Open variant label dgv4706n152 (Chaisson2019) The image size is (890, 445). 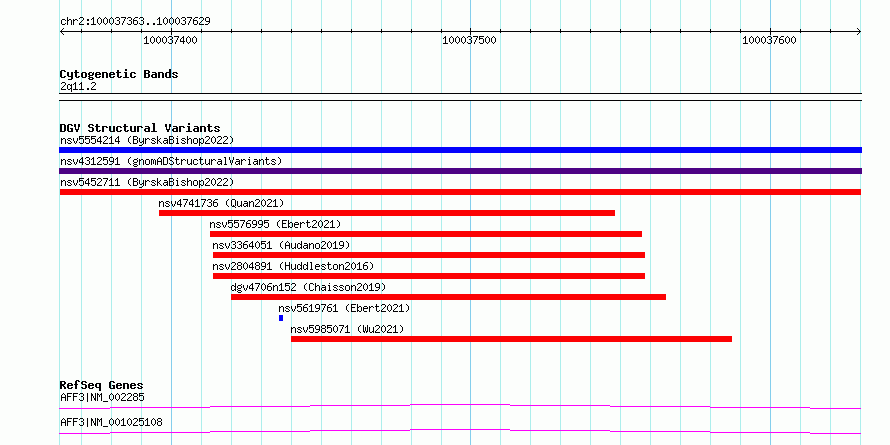click(x=308, y=287)
